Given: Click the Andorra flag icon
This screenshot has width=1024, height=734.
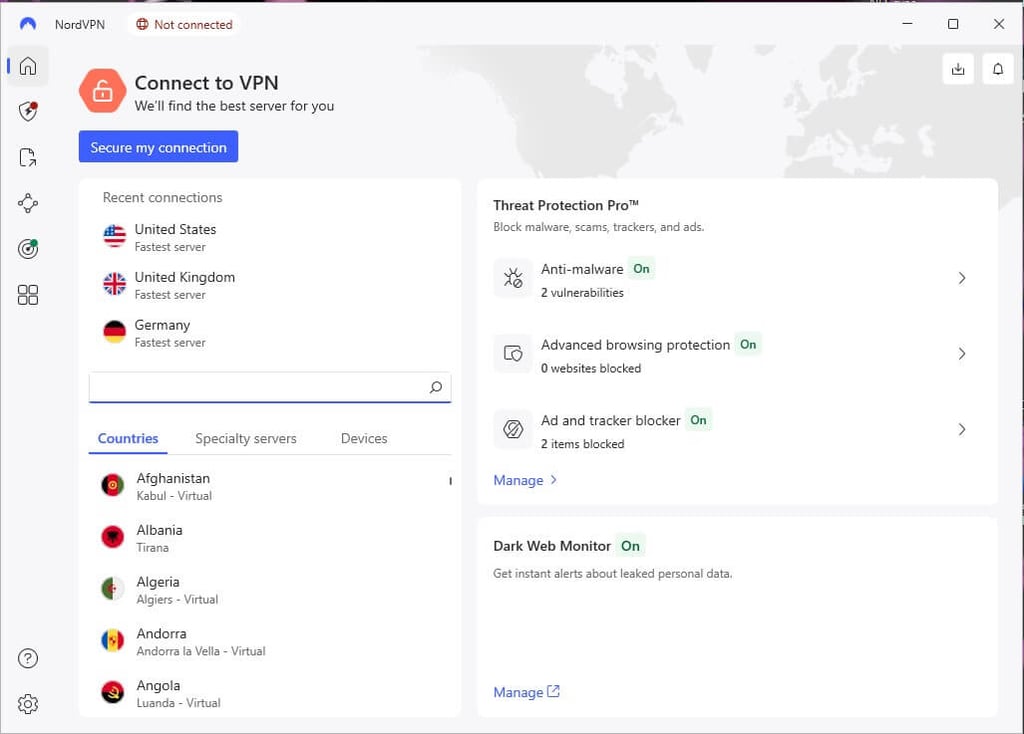Looking at the screenshot, I should coord(112,640).
